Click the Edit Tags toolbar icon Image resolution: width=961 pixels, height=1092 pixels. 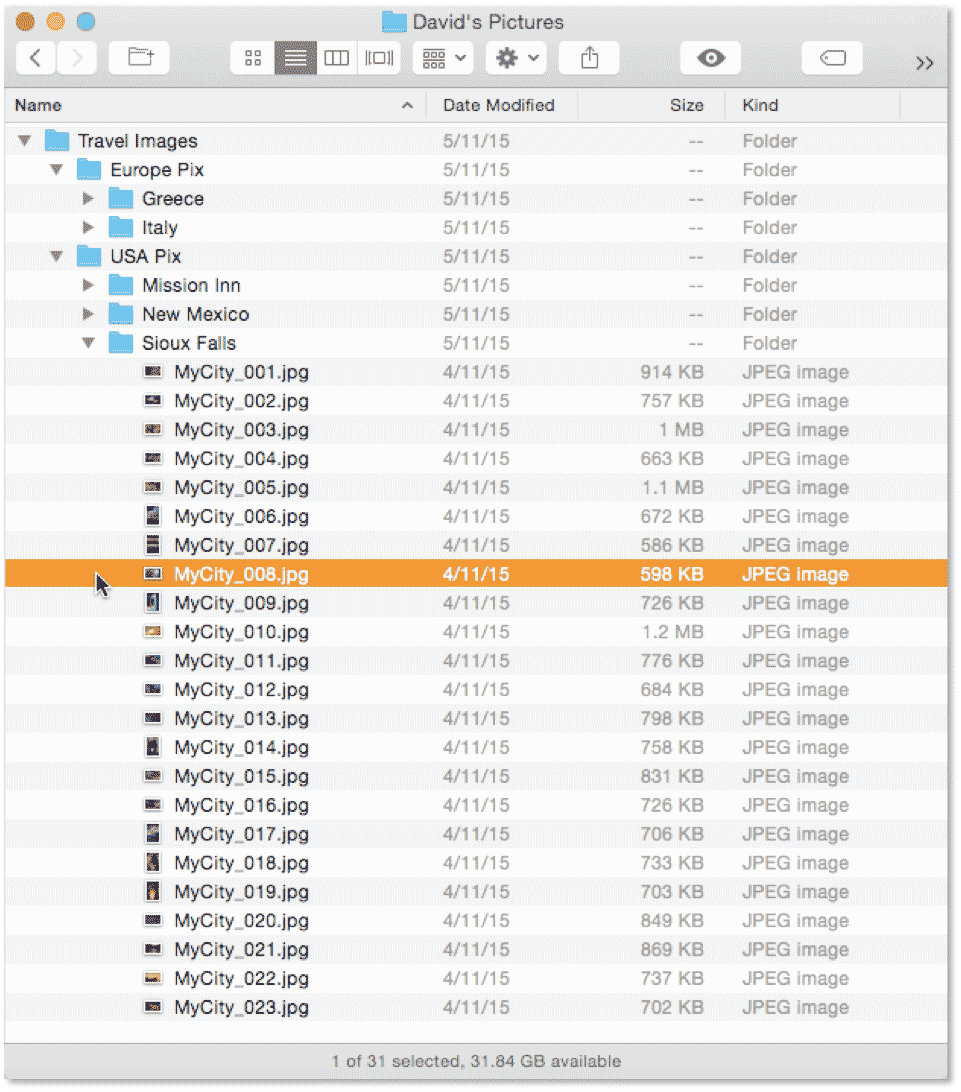[832, 58]
